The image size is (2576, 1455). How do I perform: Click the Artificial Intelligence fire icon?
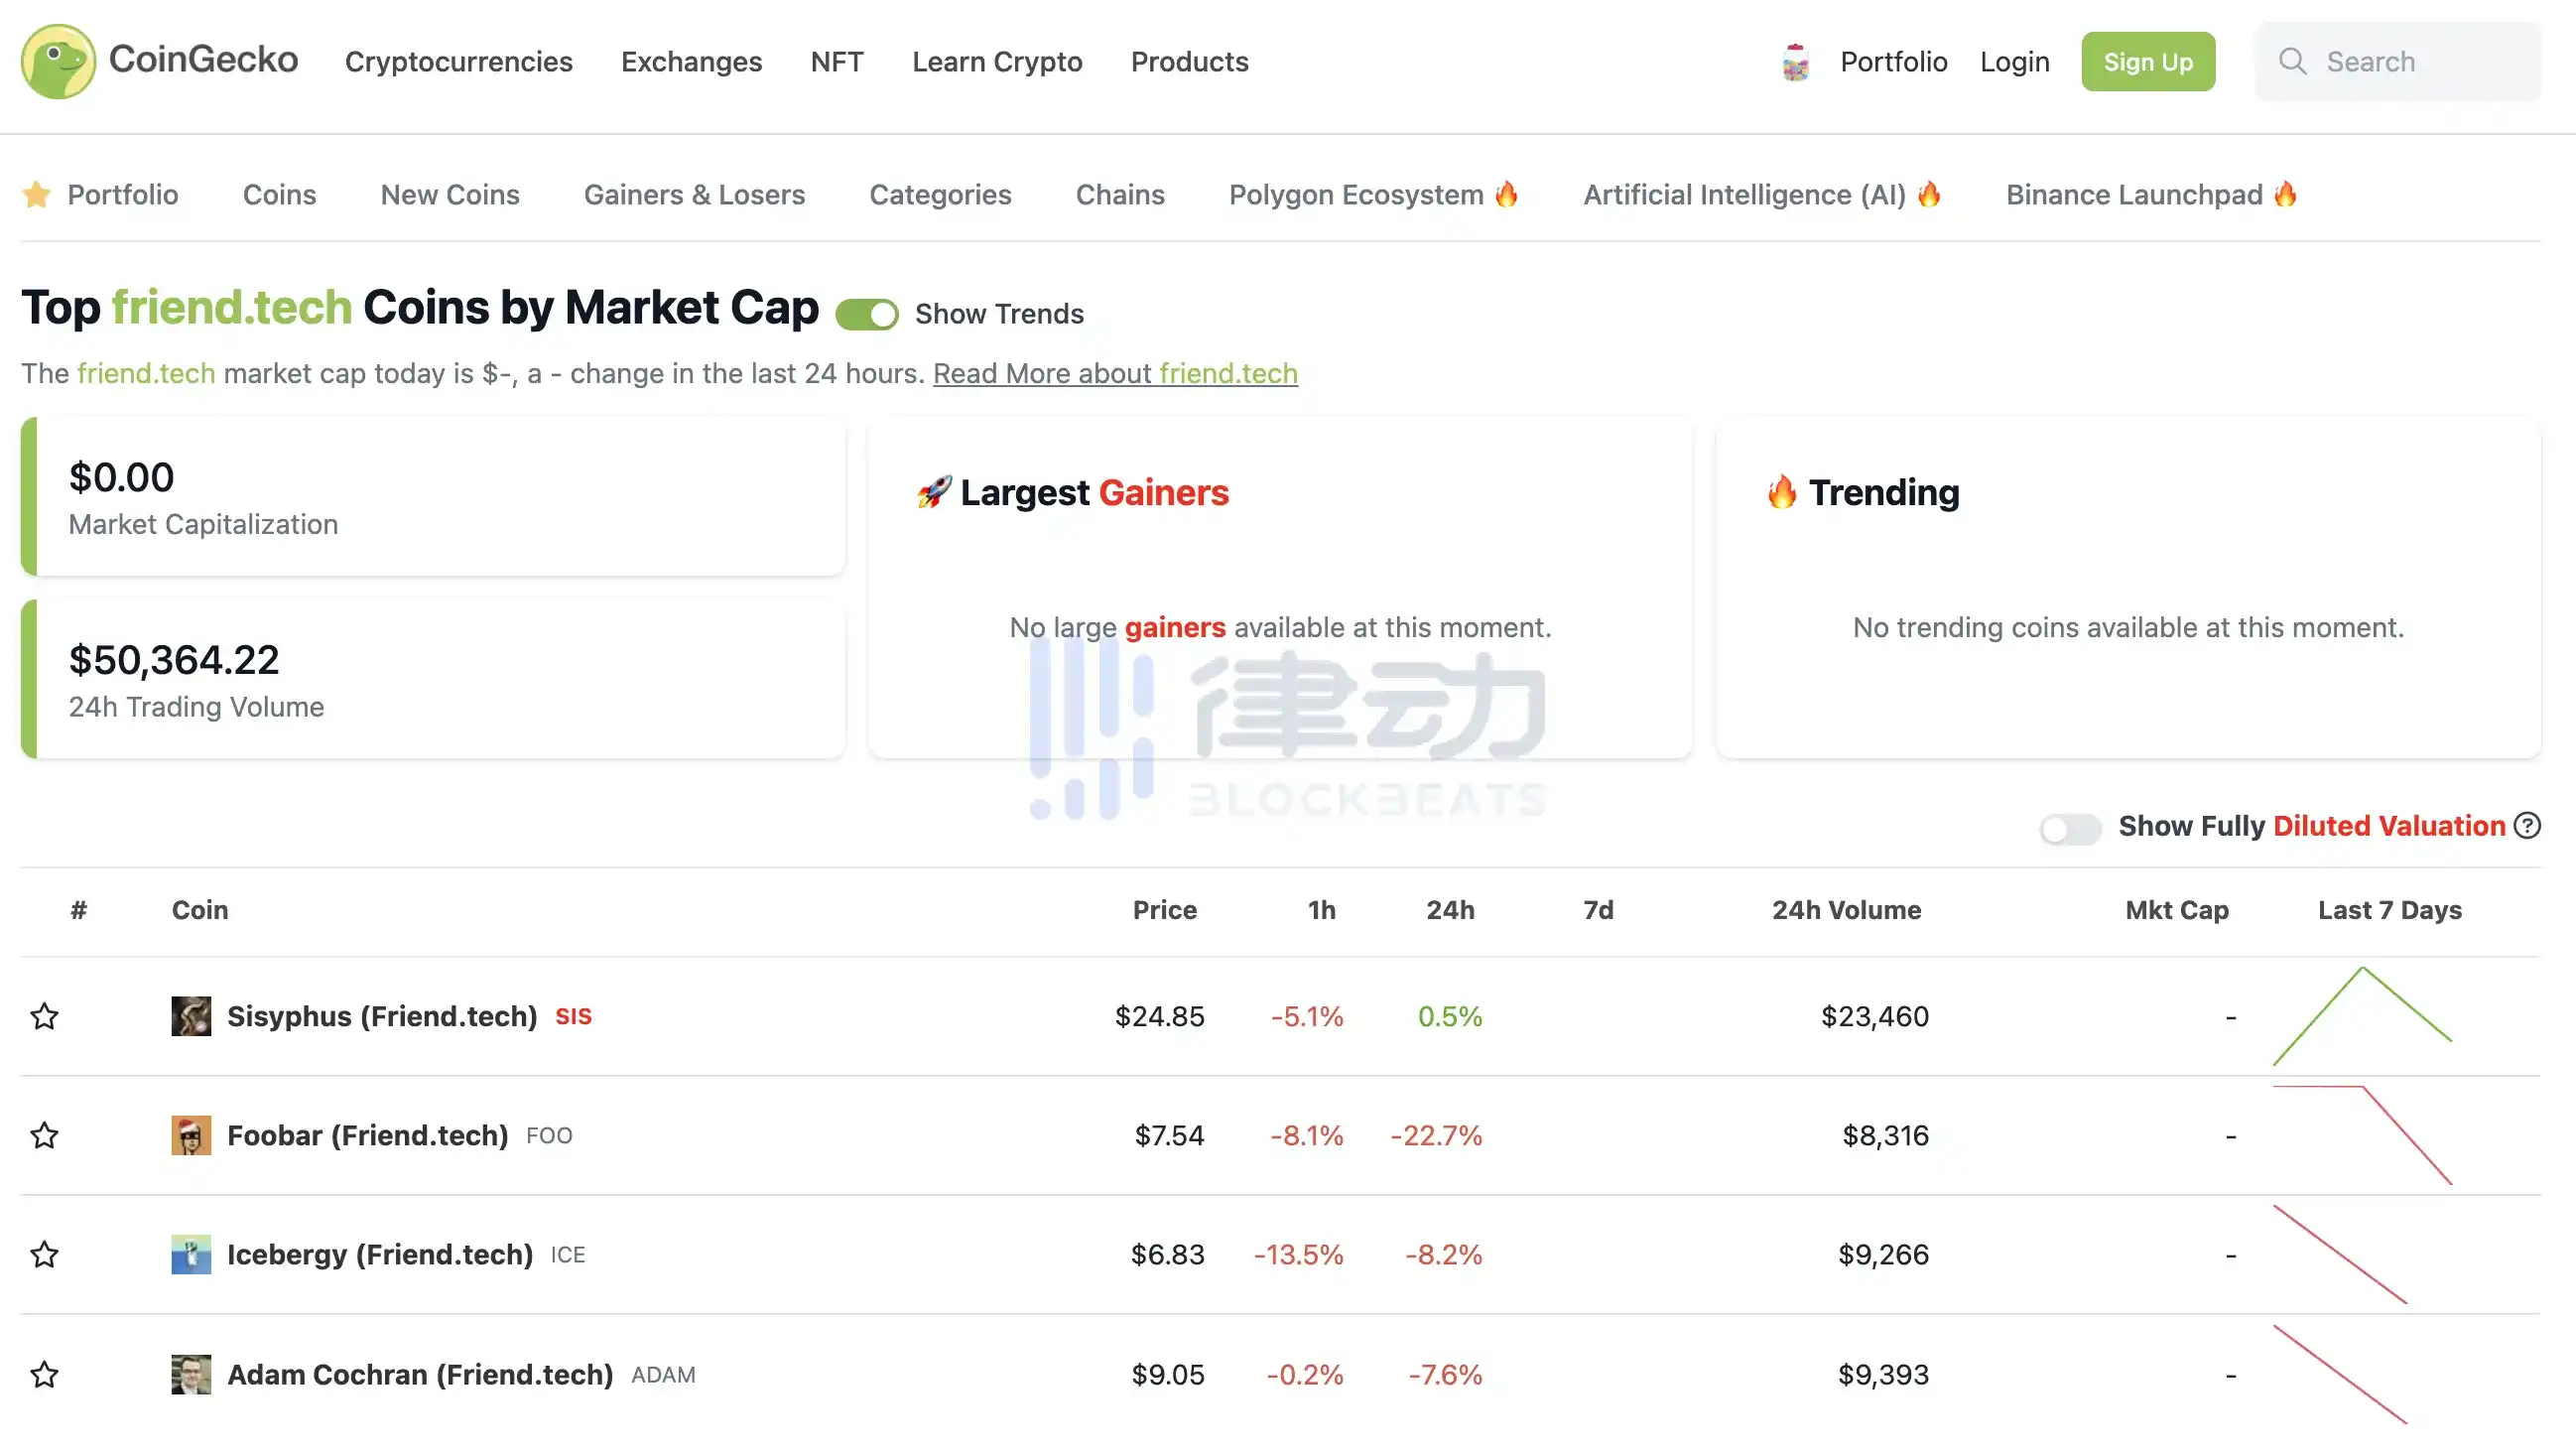1929,194
